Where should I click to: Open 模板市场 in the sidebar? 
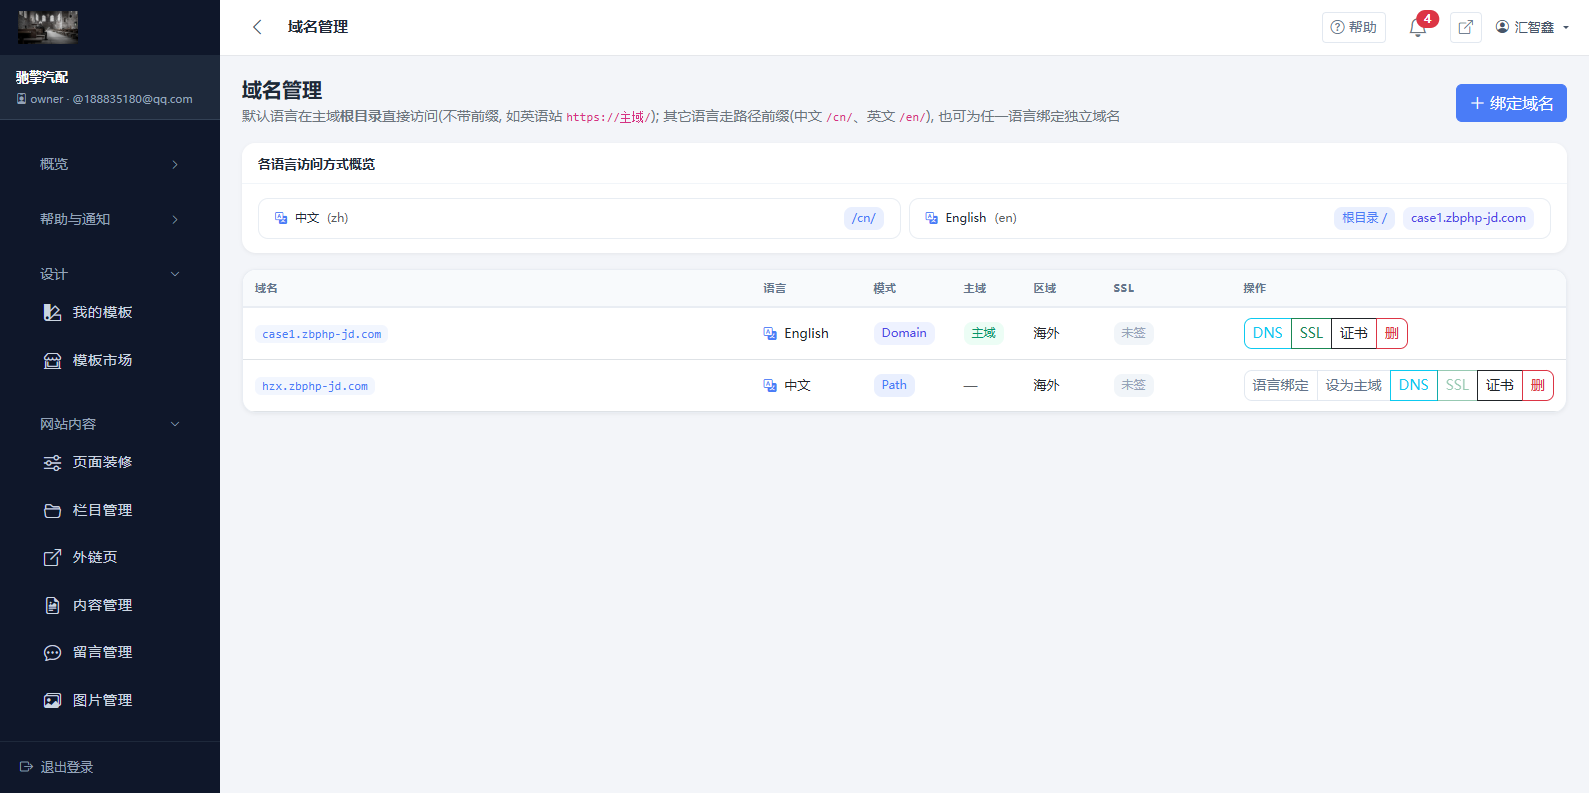[102, 361]
